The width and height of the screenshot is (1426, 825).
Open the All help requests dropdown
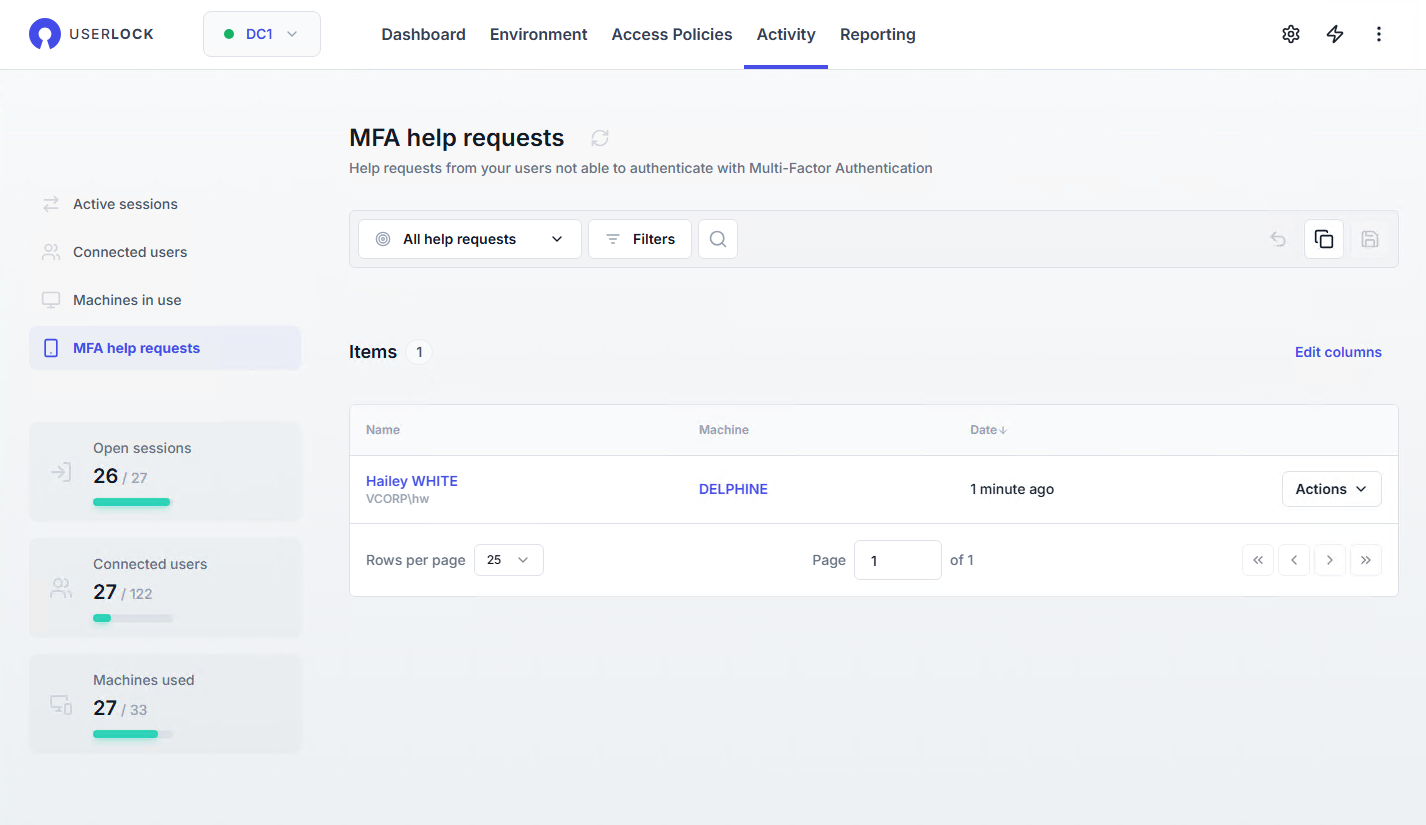tap(469, 239)
